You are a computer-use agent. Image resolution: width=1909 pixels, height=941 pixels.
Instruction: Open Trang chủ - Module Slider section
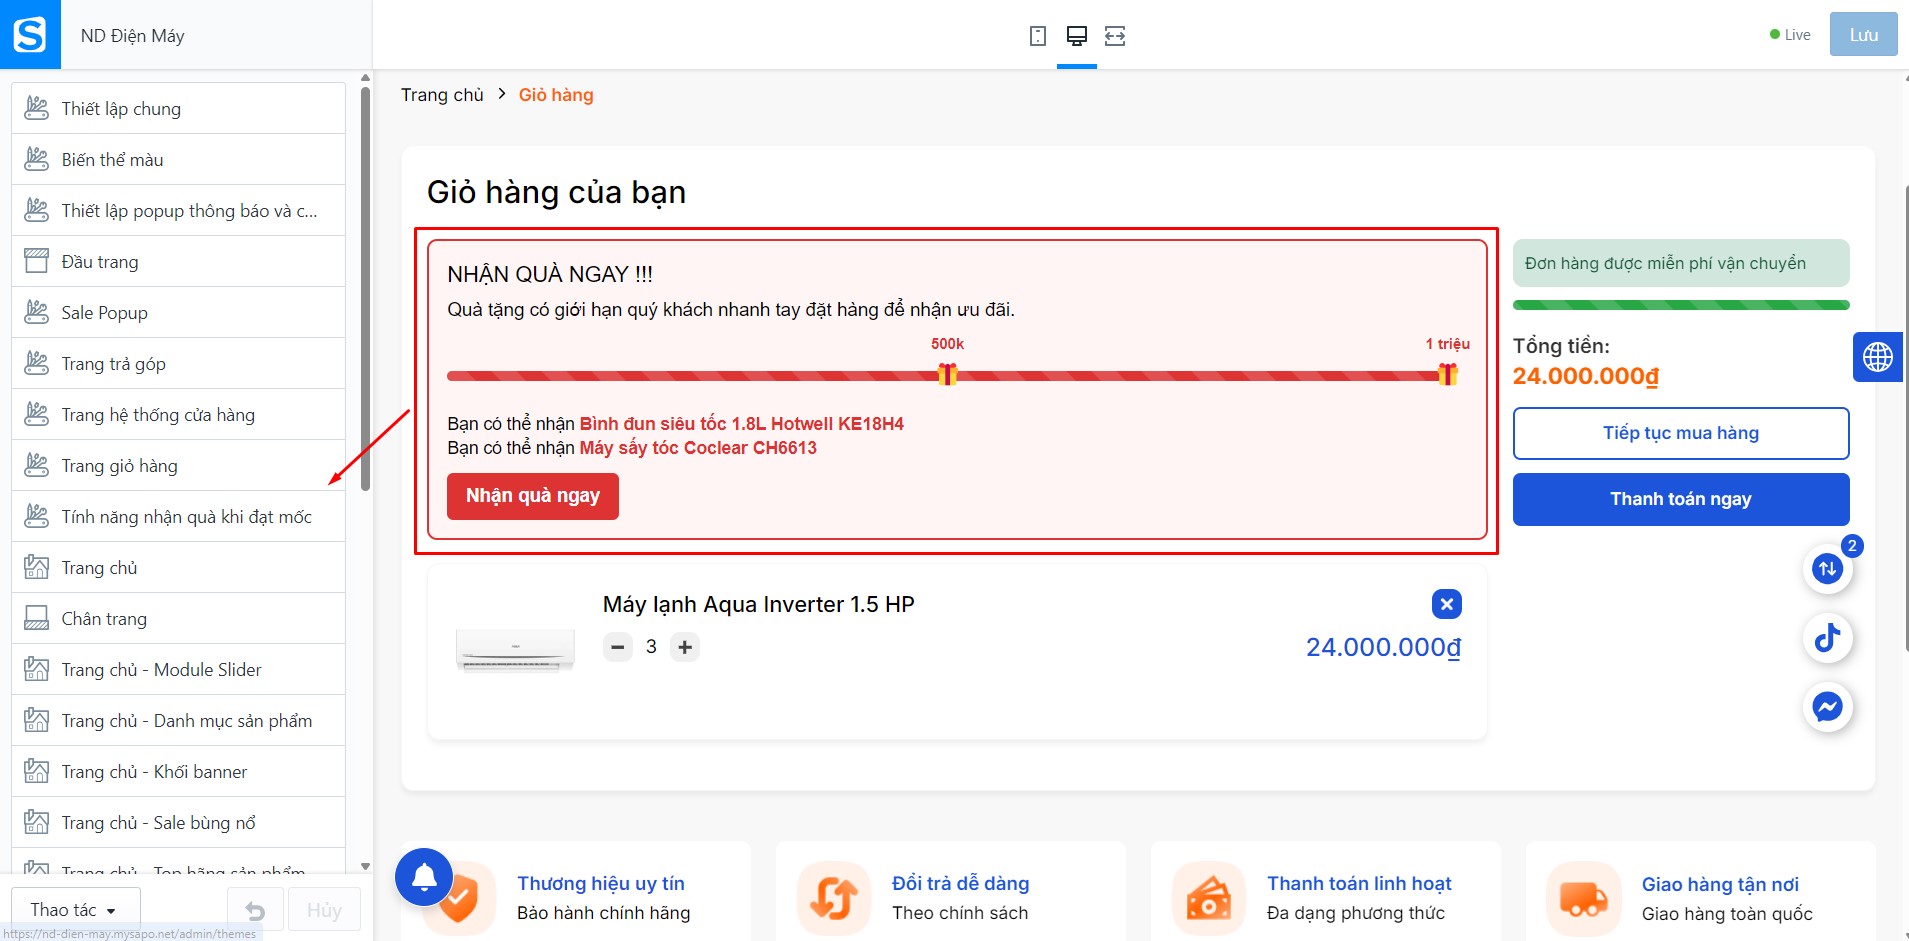pyautogui.click(x=179, y=669)
